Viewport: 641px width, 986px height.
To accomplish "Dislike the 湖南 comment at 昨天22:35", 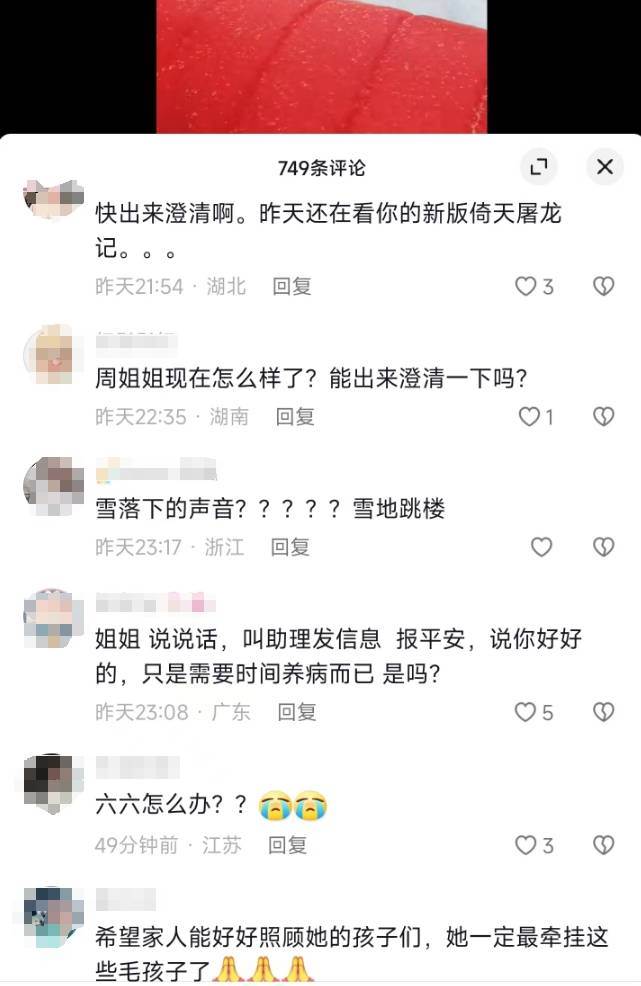I will click(x=603, y=416).
